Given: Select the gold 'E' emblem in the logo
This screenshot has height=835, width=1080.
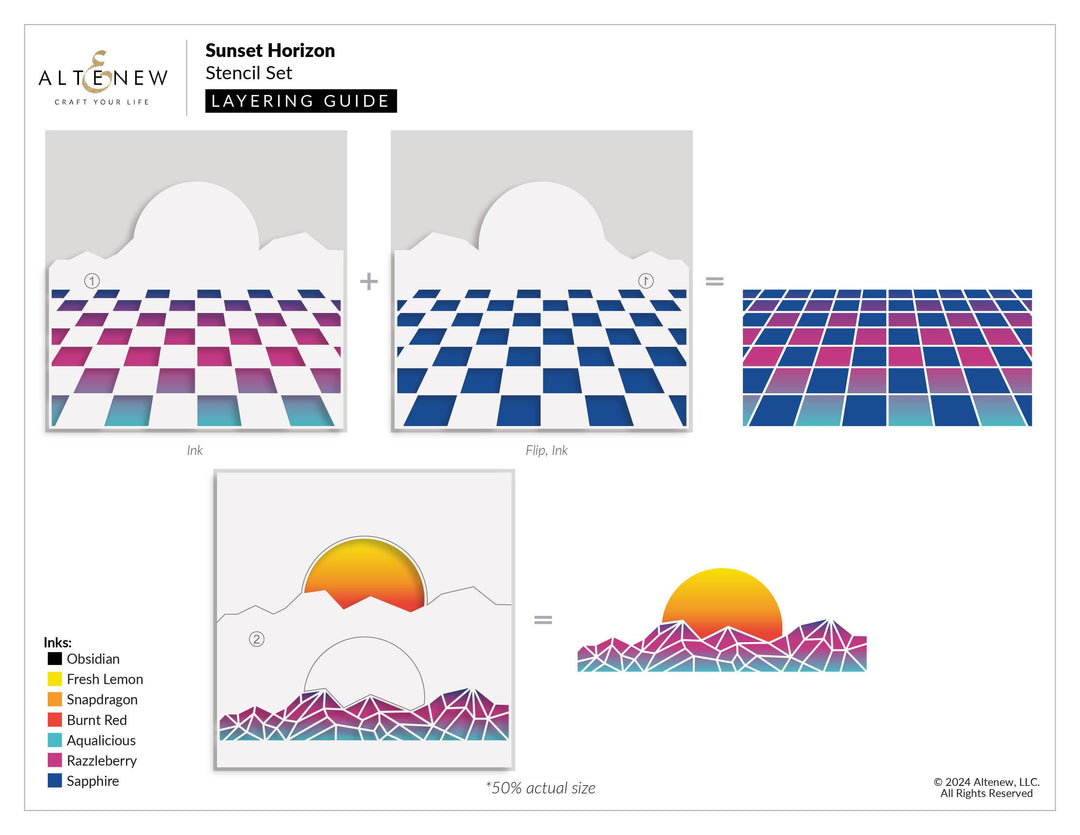Looking at the screenshot, I should (97, 70).
